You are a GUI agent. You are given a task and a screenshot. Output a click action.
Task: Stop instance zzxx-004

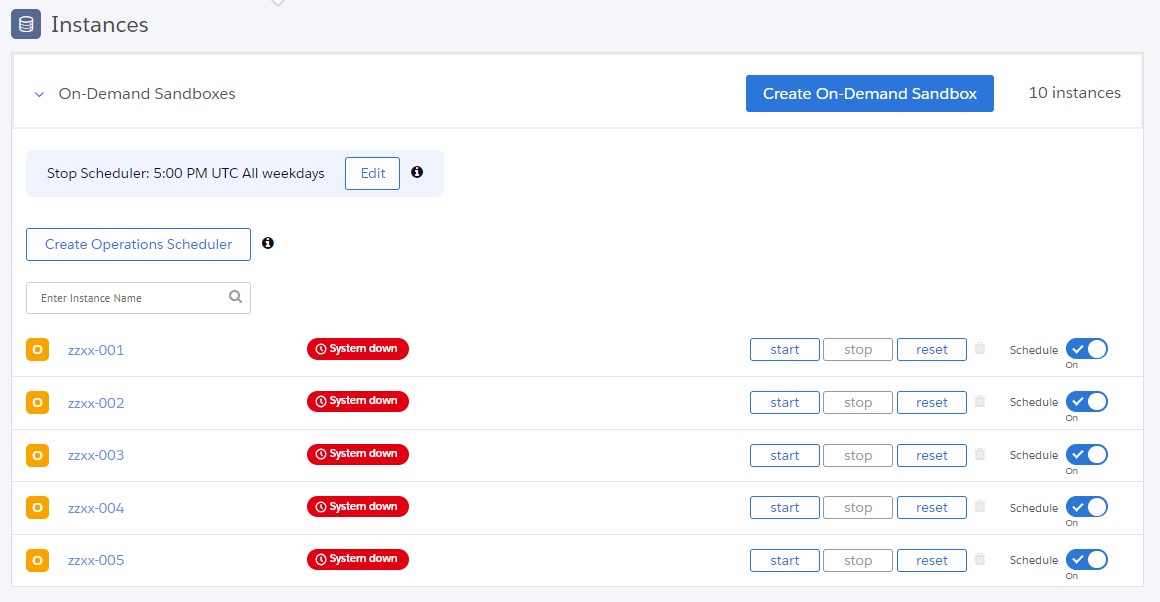click(858, 507)
